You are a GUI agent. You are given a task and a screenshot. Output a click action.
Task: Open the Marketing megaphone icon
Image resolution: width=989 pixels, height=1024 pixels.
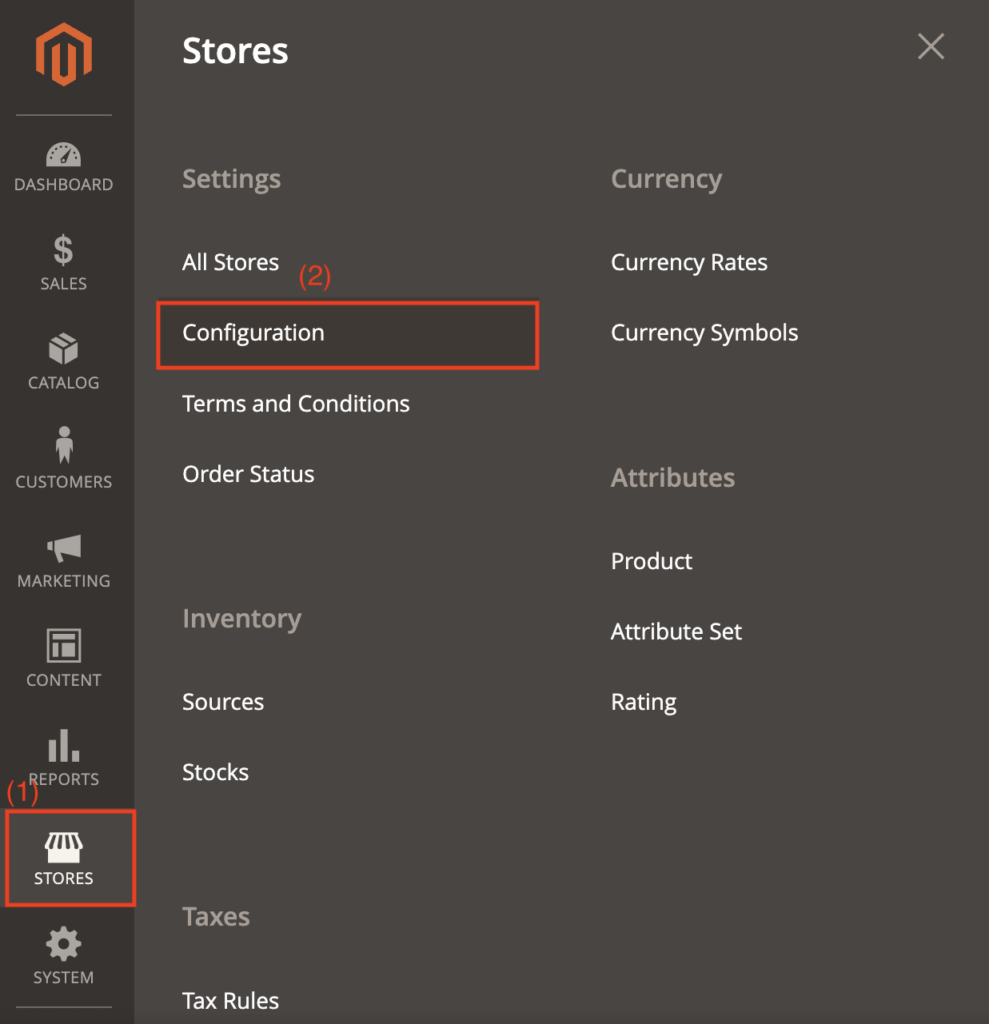(64, 547)
